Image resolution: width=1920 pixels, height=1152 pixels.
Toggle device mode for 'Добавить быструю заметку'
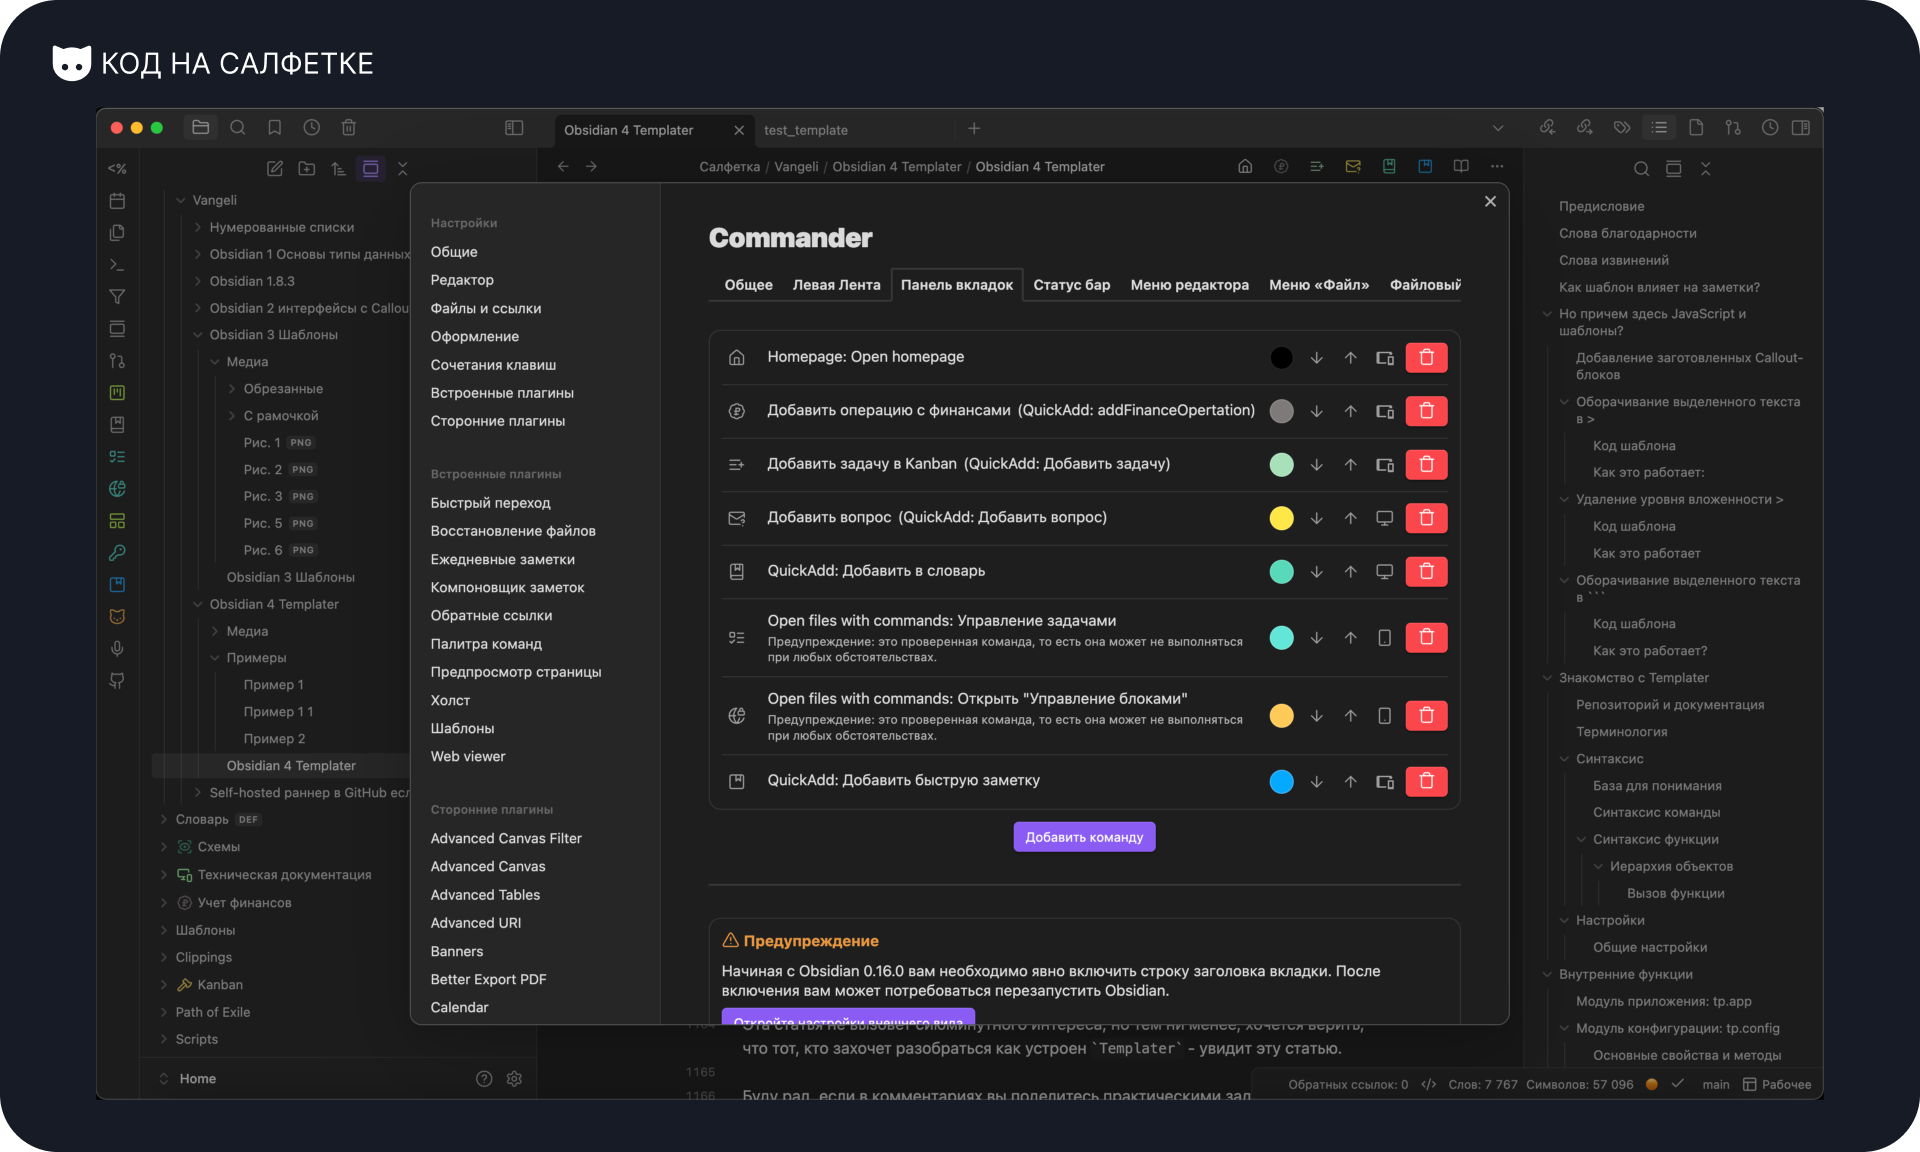tap(1384, 781)
